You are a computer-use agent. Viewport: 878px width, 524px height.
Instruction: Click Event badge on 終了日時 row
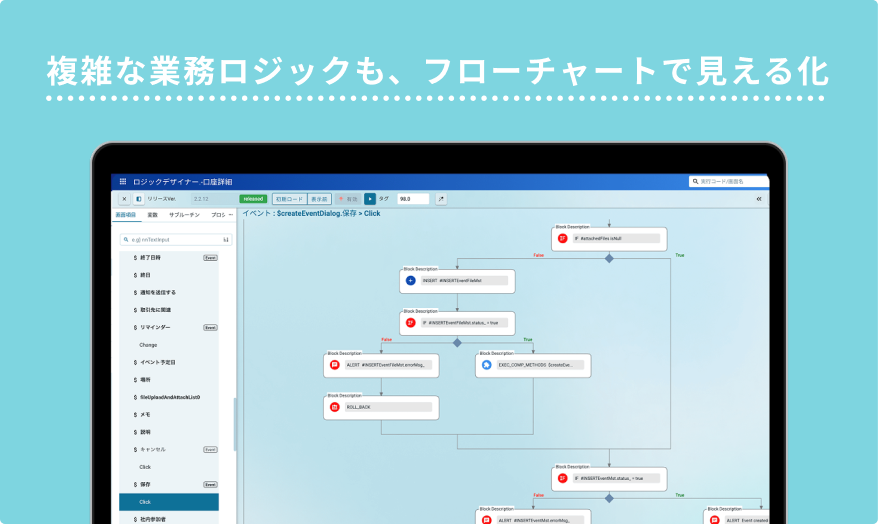click(210, 258)
